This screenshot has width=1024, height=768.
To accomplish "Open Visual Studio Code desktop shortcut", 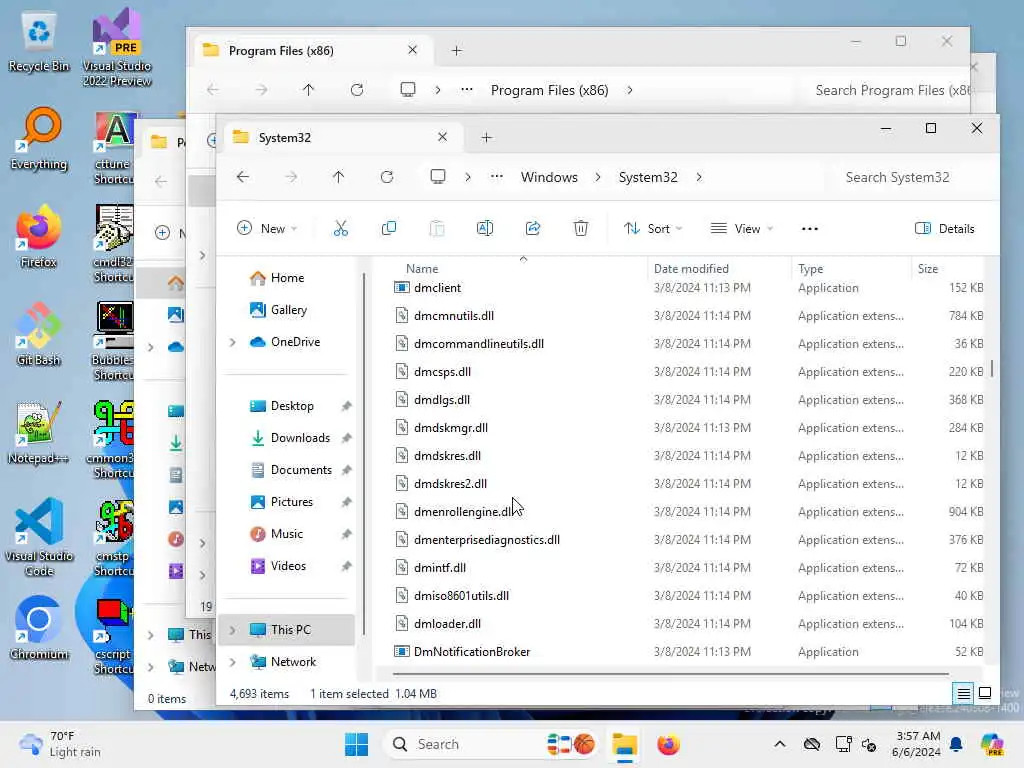I will point(39,537).
